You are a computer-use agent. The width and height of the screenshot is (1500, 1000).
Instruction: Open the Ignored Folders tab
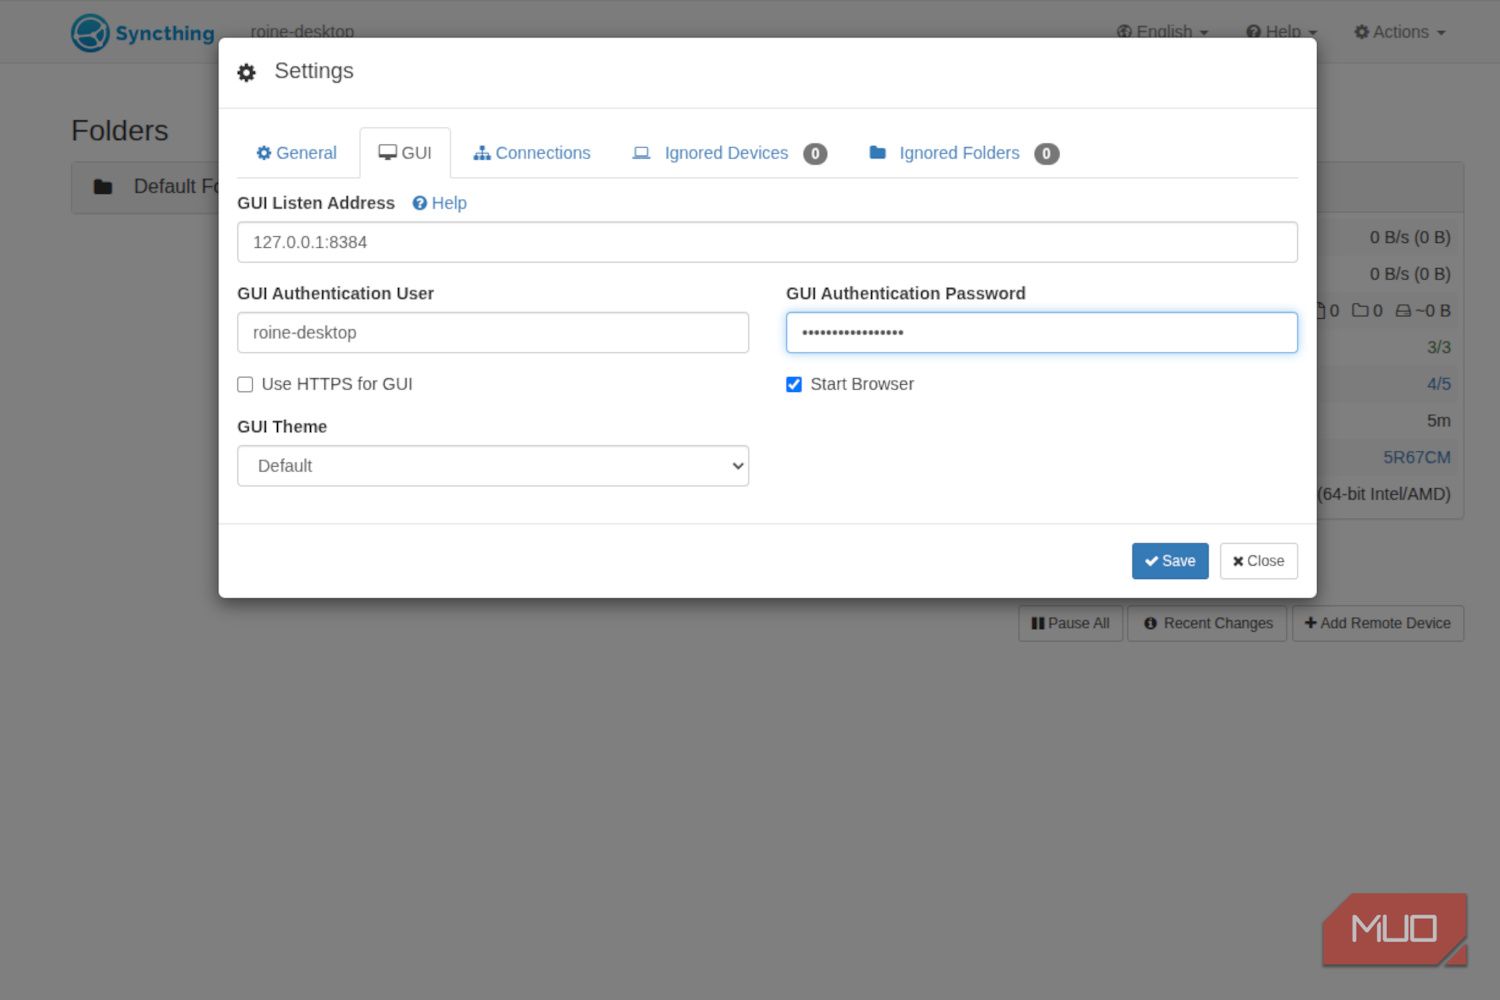[x=964, y=153]
